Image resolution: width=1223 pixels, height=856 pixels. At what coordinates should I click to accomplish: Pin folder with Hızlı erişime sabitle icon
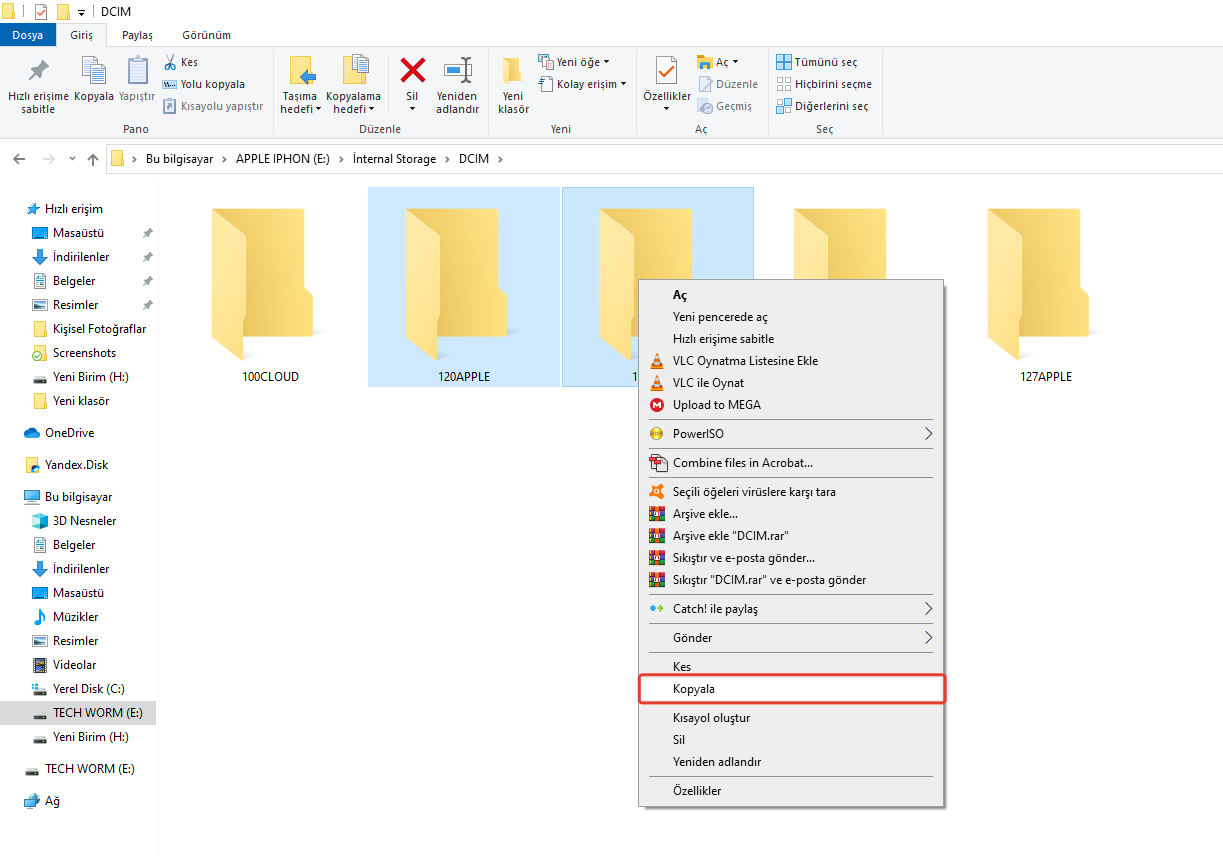tap(38, 72)
